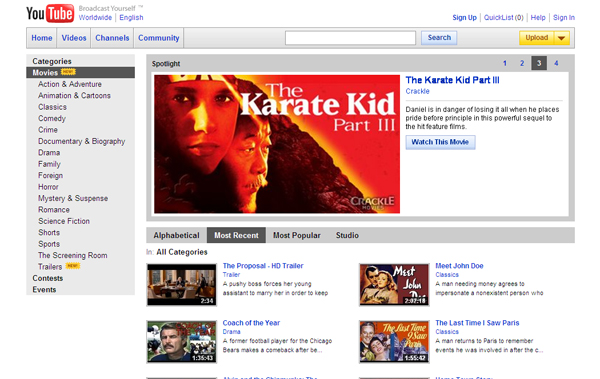
Task: Select Shorts category
Action: coord(49,233)
